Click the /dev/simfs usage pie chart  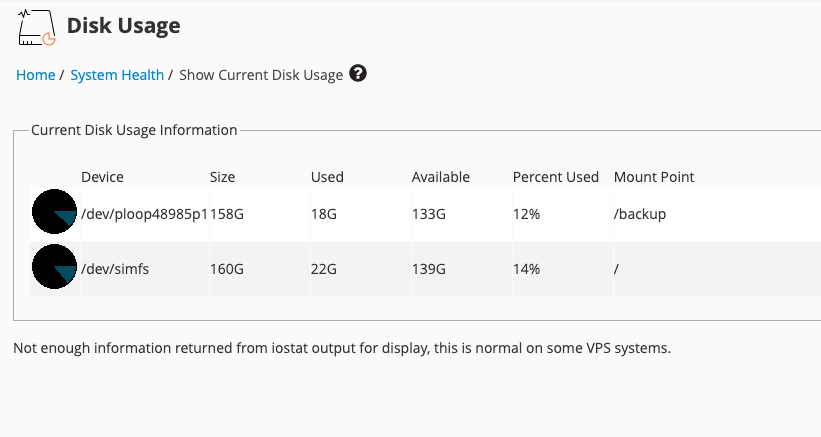coord(55,268)
